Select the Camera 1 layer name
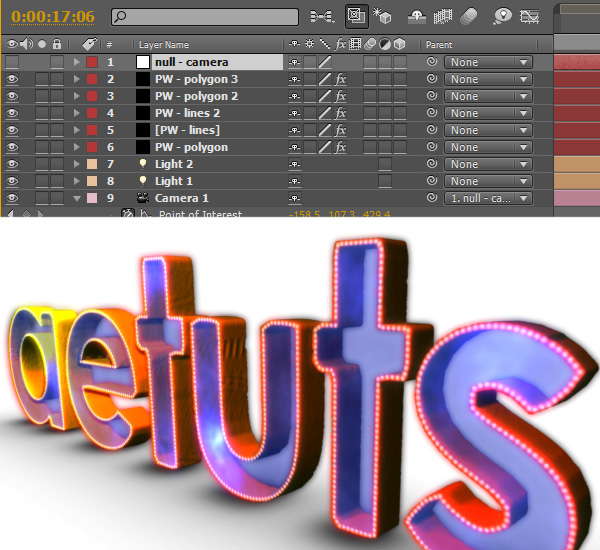Image resolution: width=600 pixels, height=550 pixels. (x=182, y=198)
